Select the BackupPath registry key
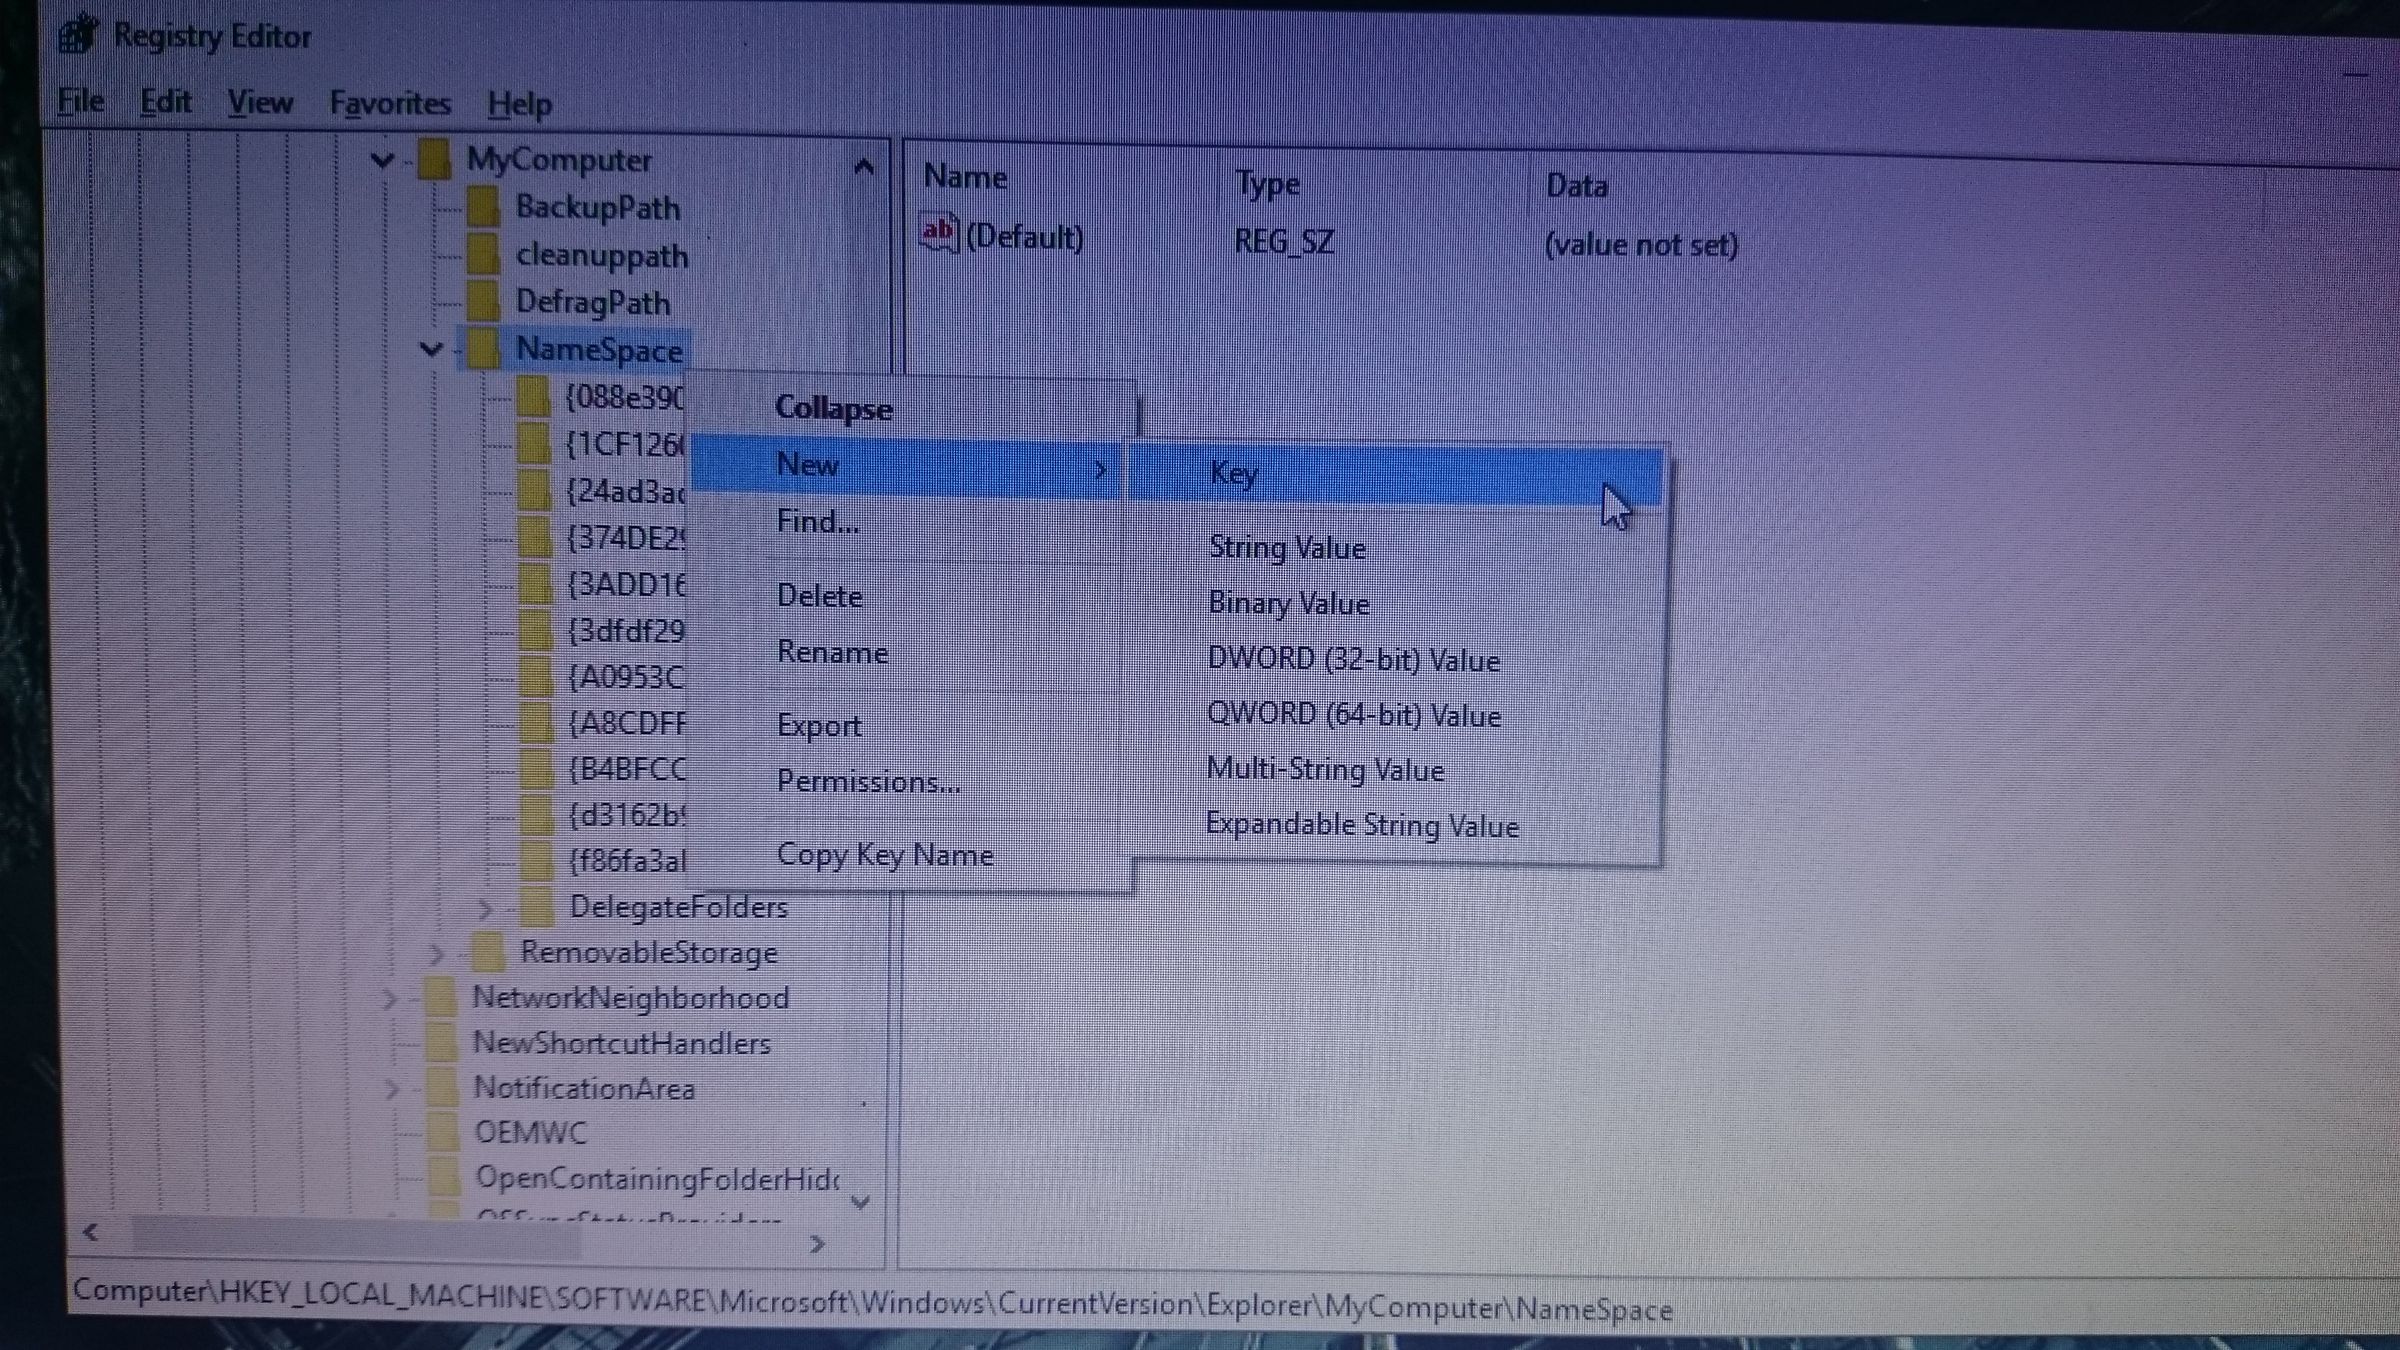 click(x=598, y=208)
